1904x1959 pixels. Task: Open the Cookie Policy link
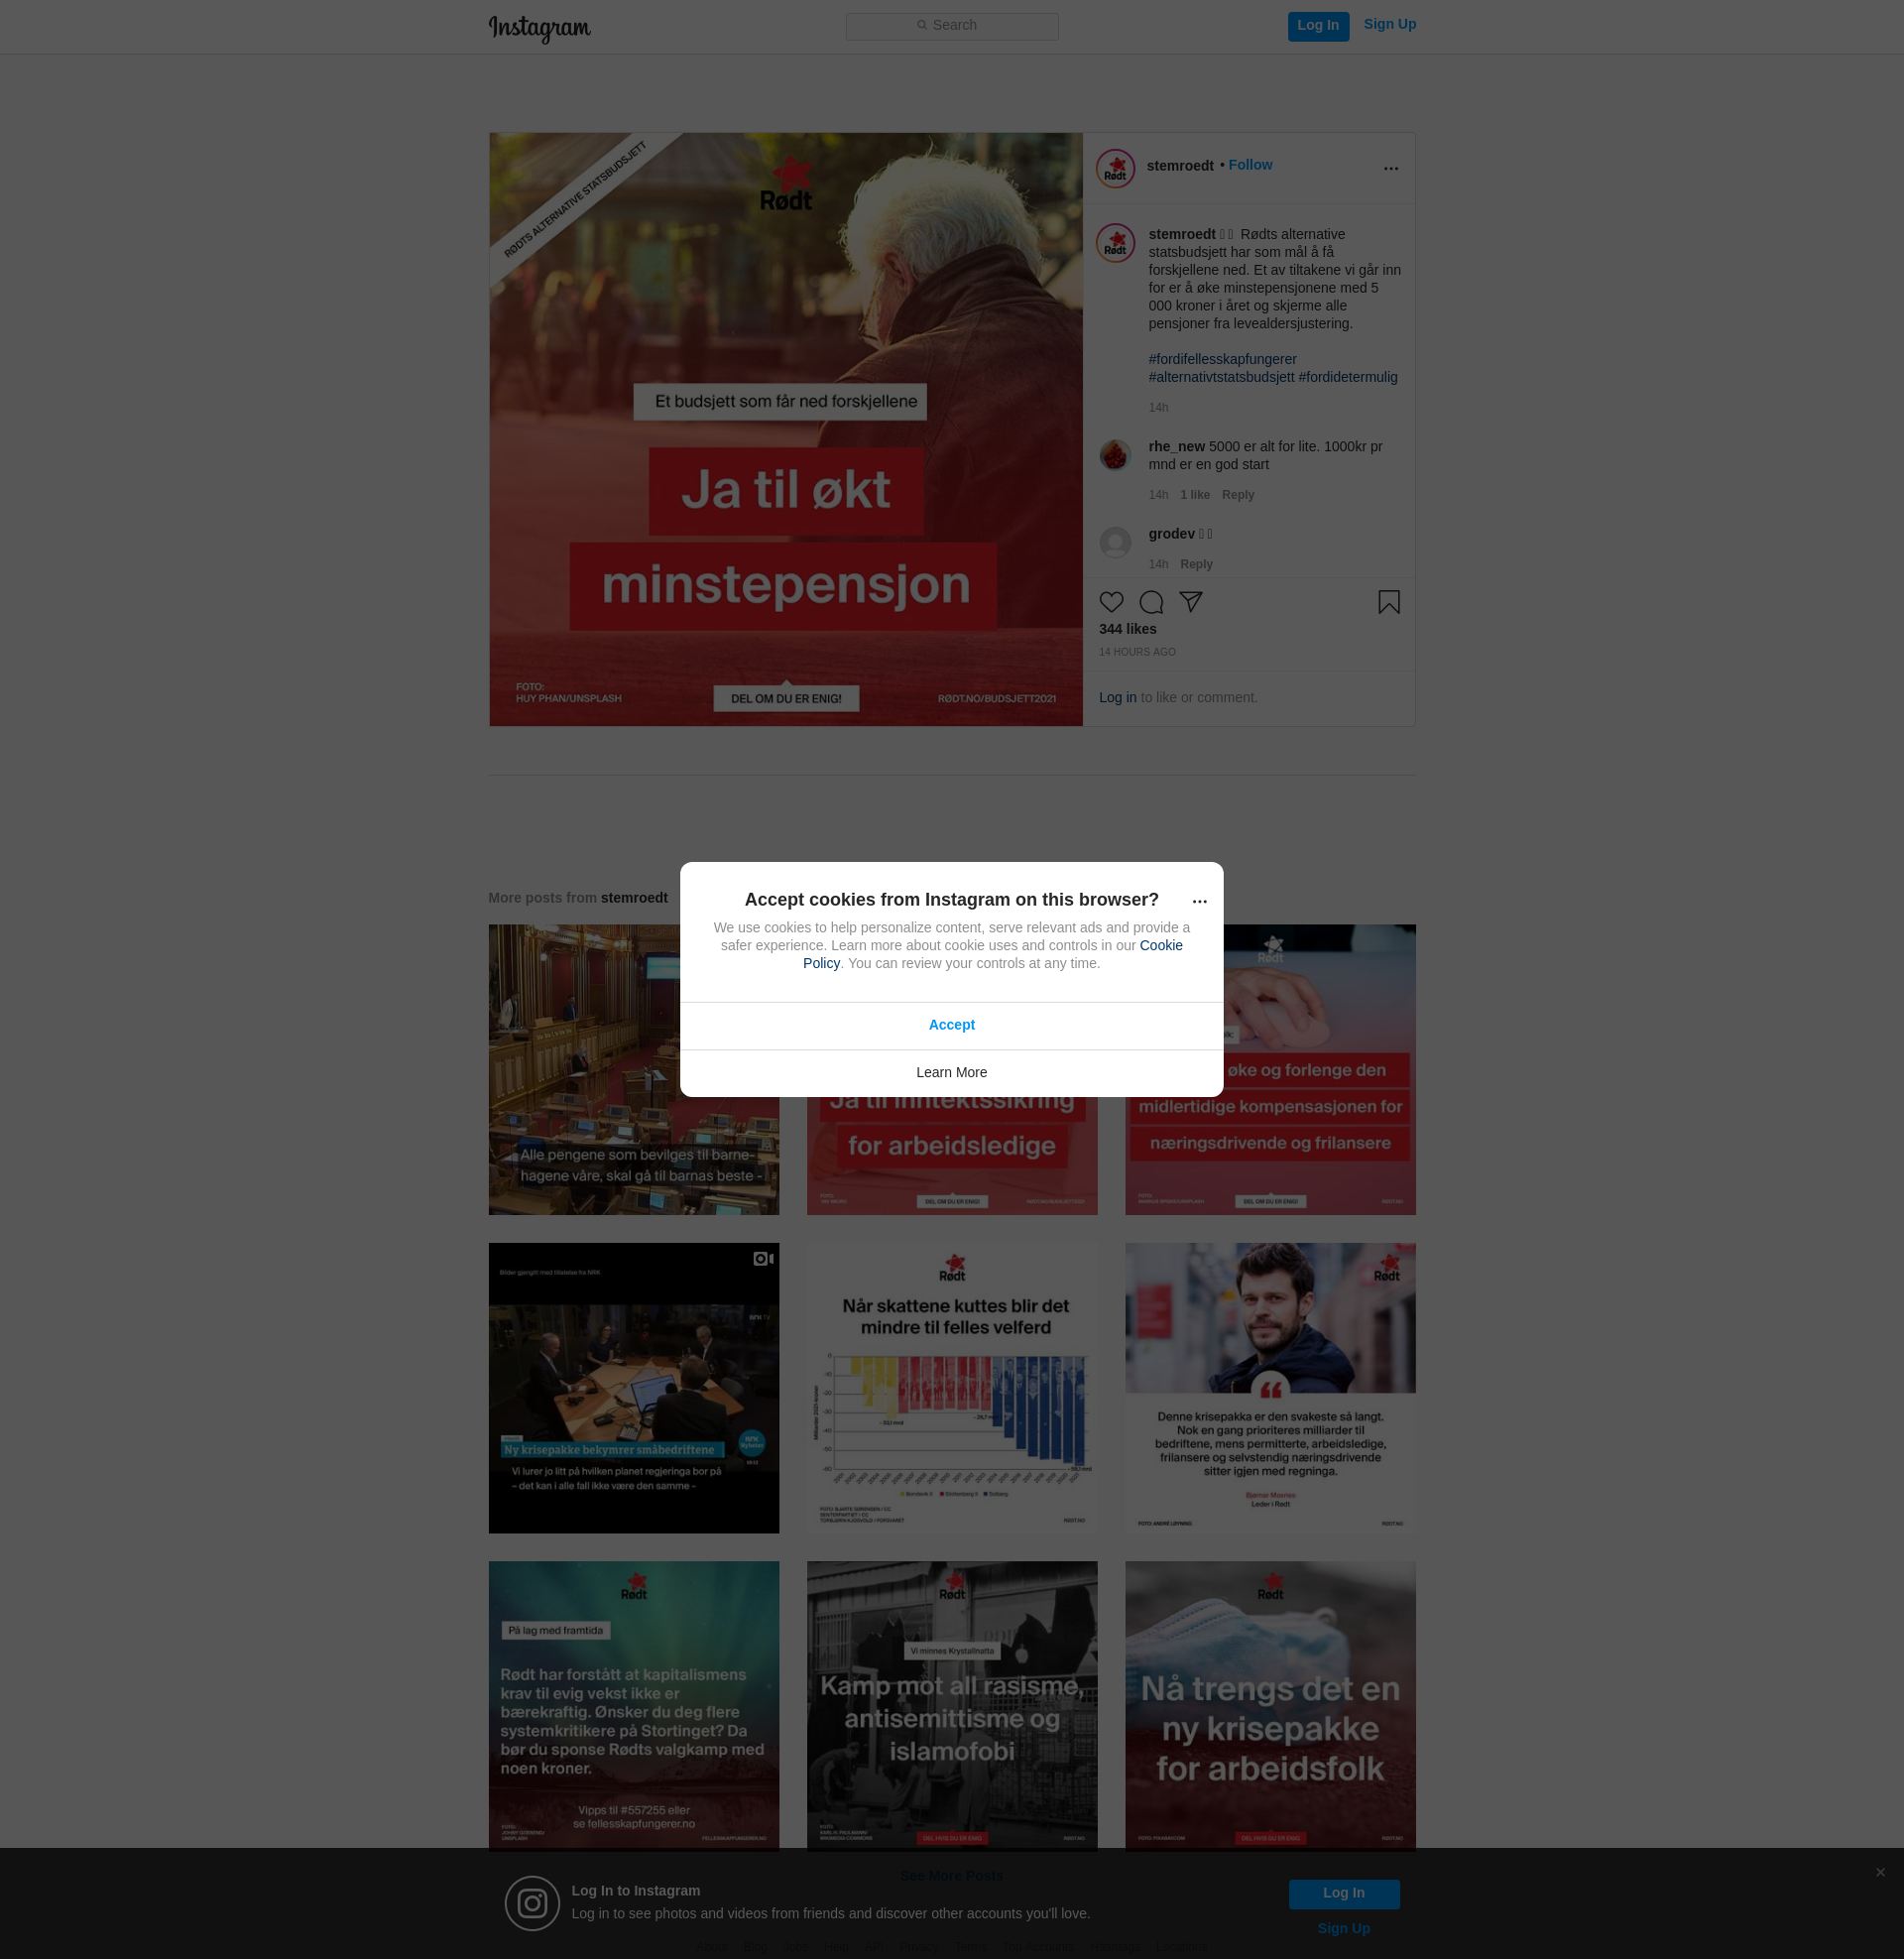point(1160,945)
